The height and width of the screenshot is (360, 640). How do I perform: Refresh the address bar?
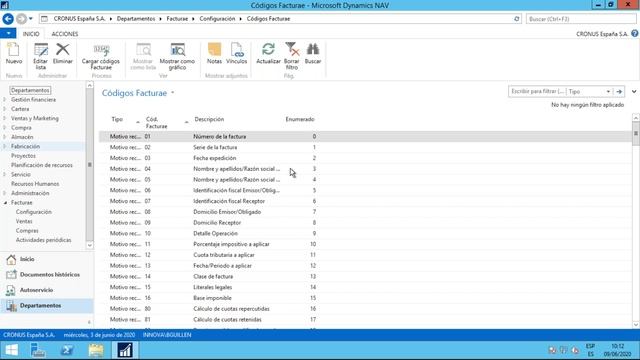pos(516,19)
